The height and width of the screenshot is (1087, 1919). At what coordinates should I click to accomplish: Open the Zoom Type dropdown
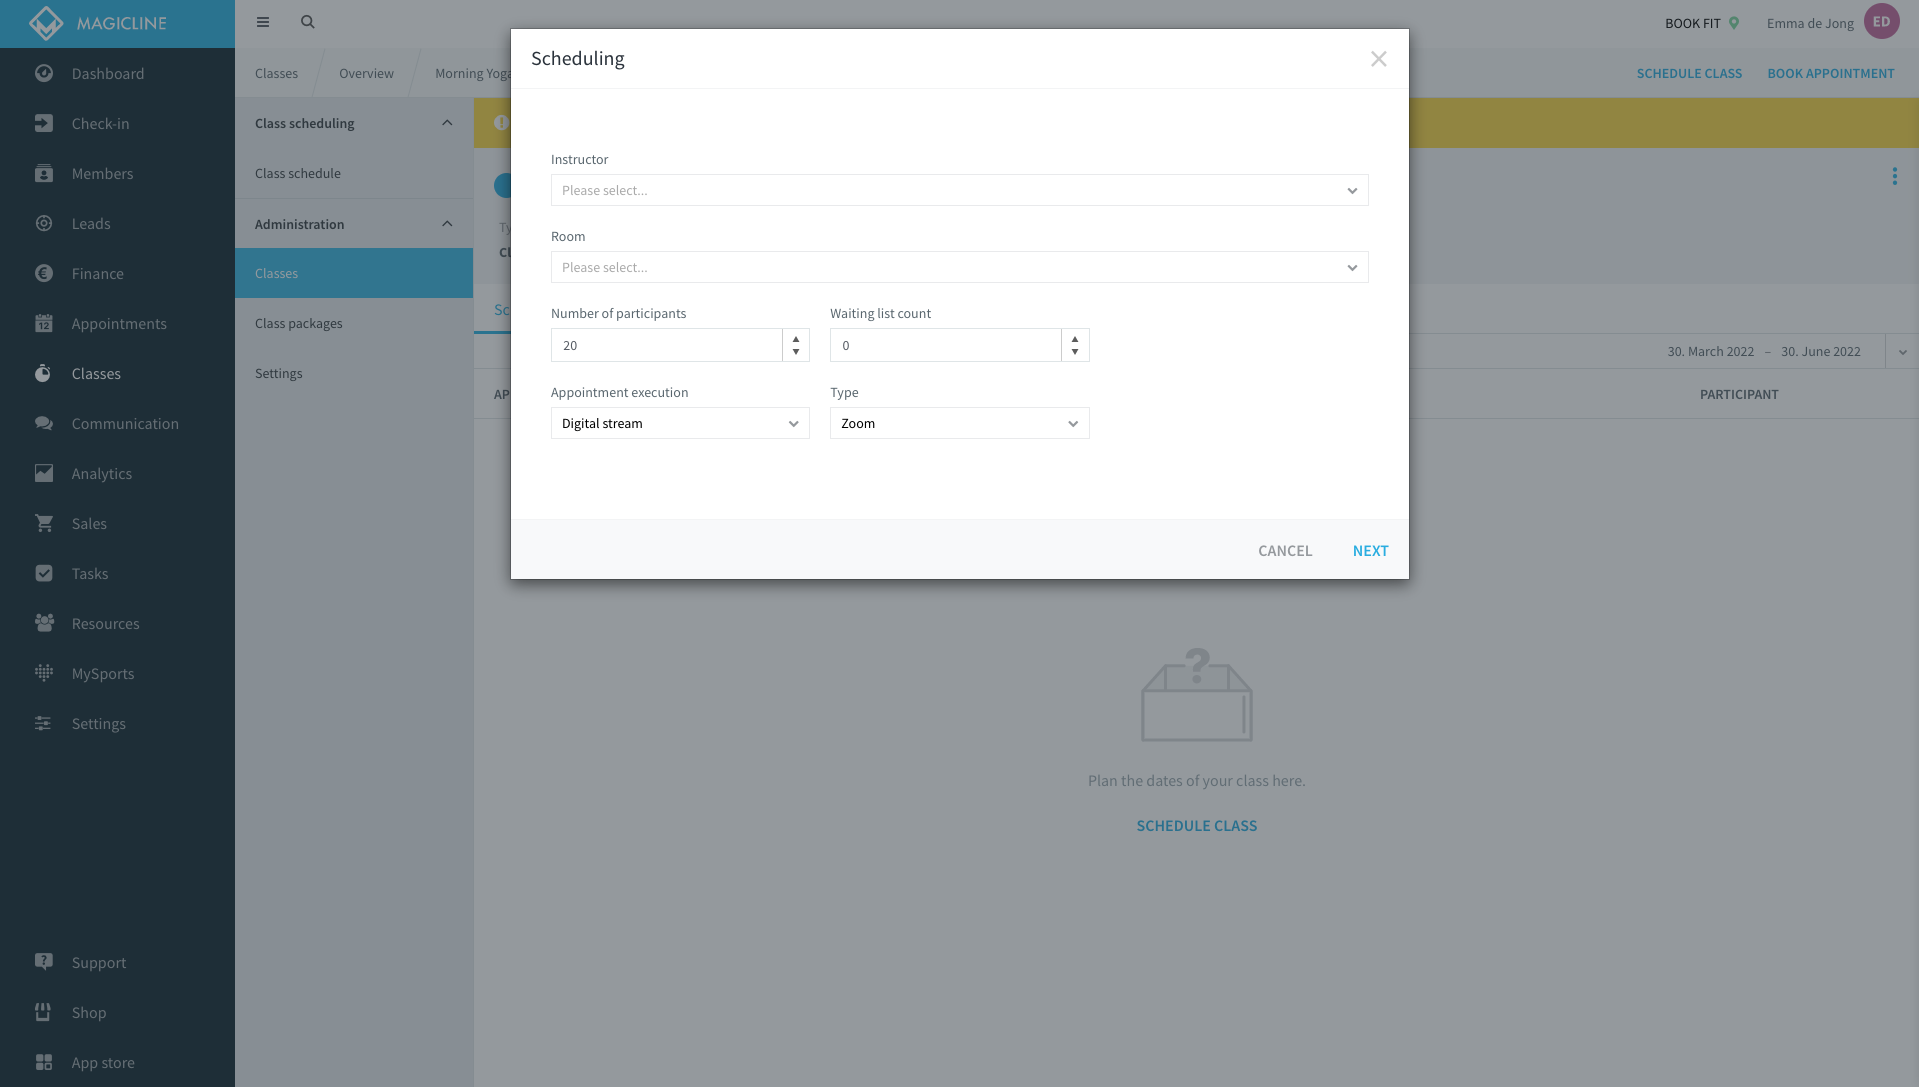pos(958,423)
